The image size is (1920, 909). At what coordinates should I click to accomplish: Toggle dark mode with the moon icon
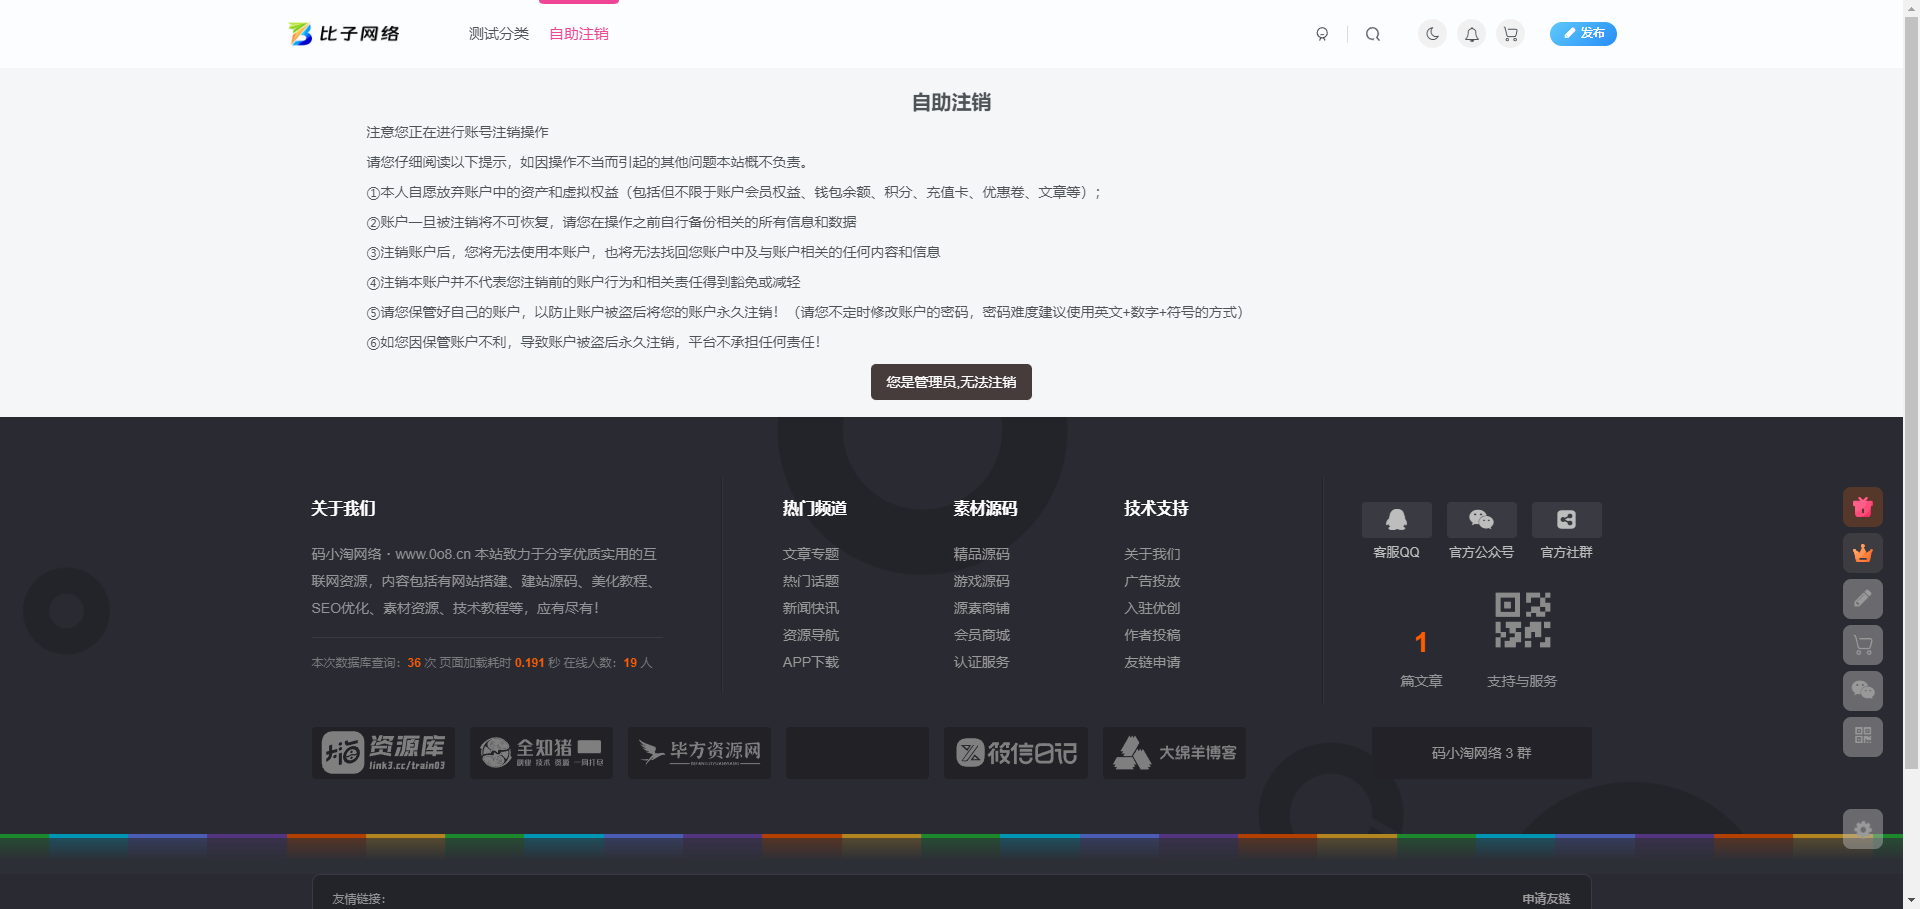(x=1431, y=33)
